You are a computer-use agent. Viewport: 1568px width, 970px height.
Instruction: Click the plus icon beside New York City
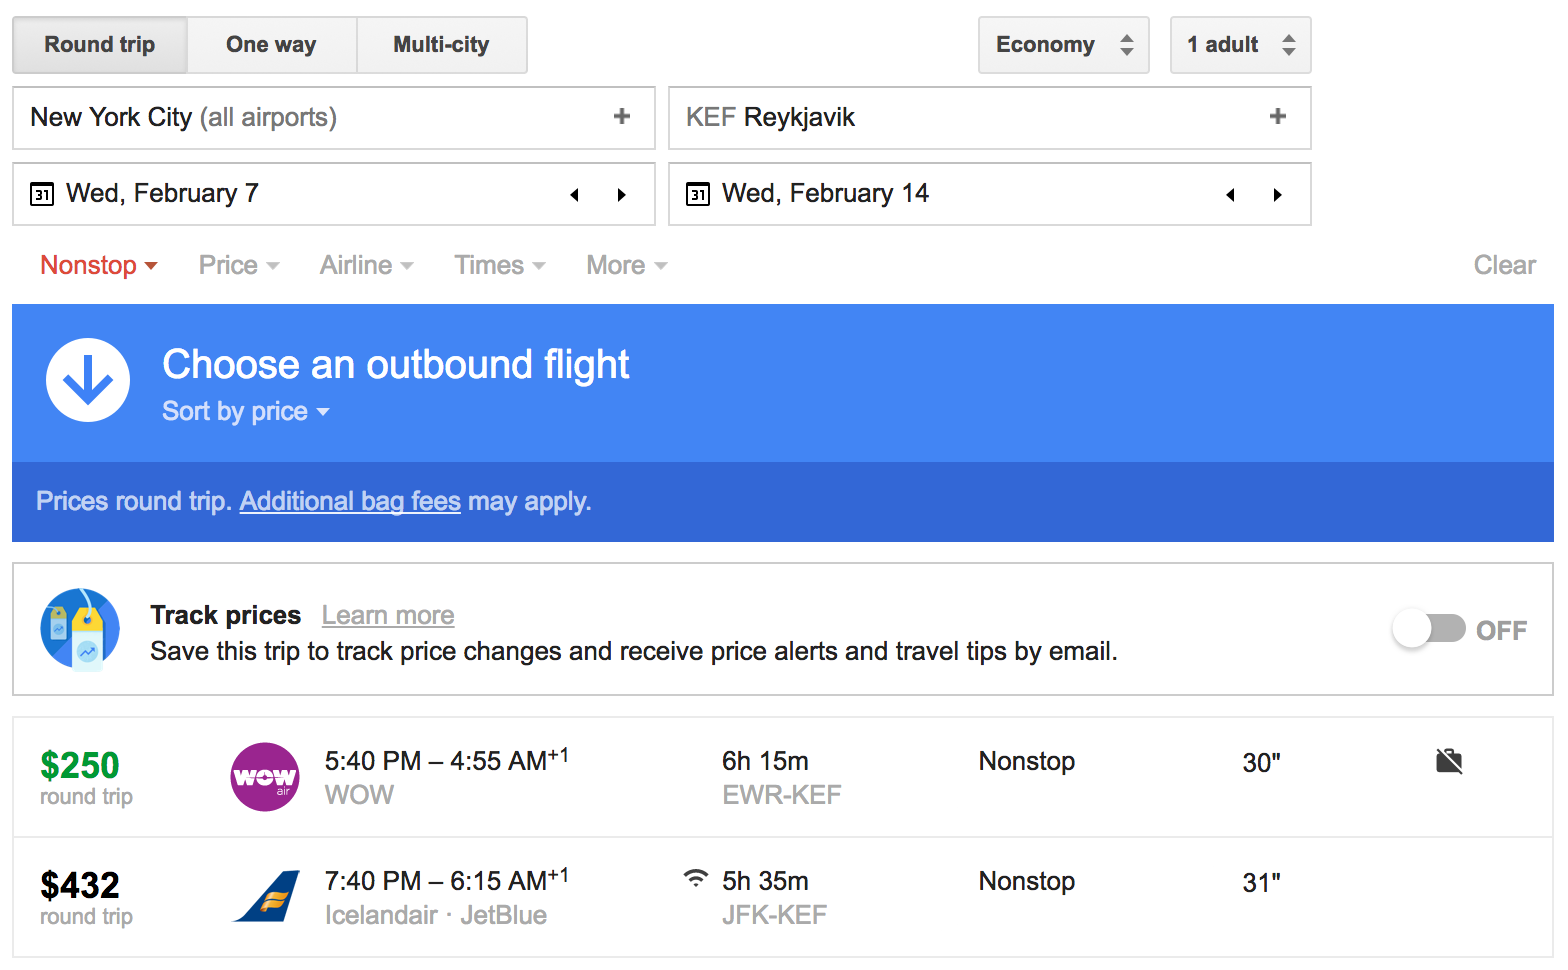tap(621, 117)
